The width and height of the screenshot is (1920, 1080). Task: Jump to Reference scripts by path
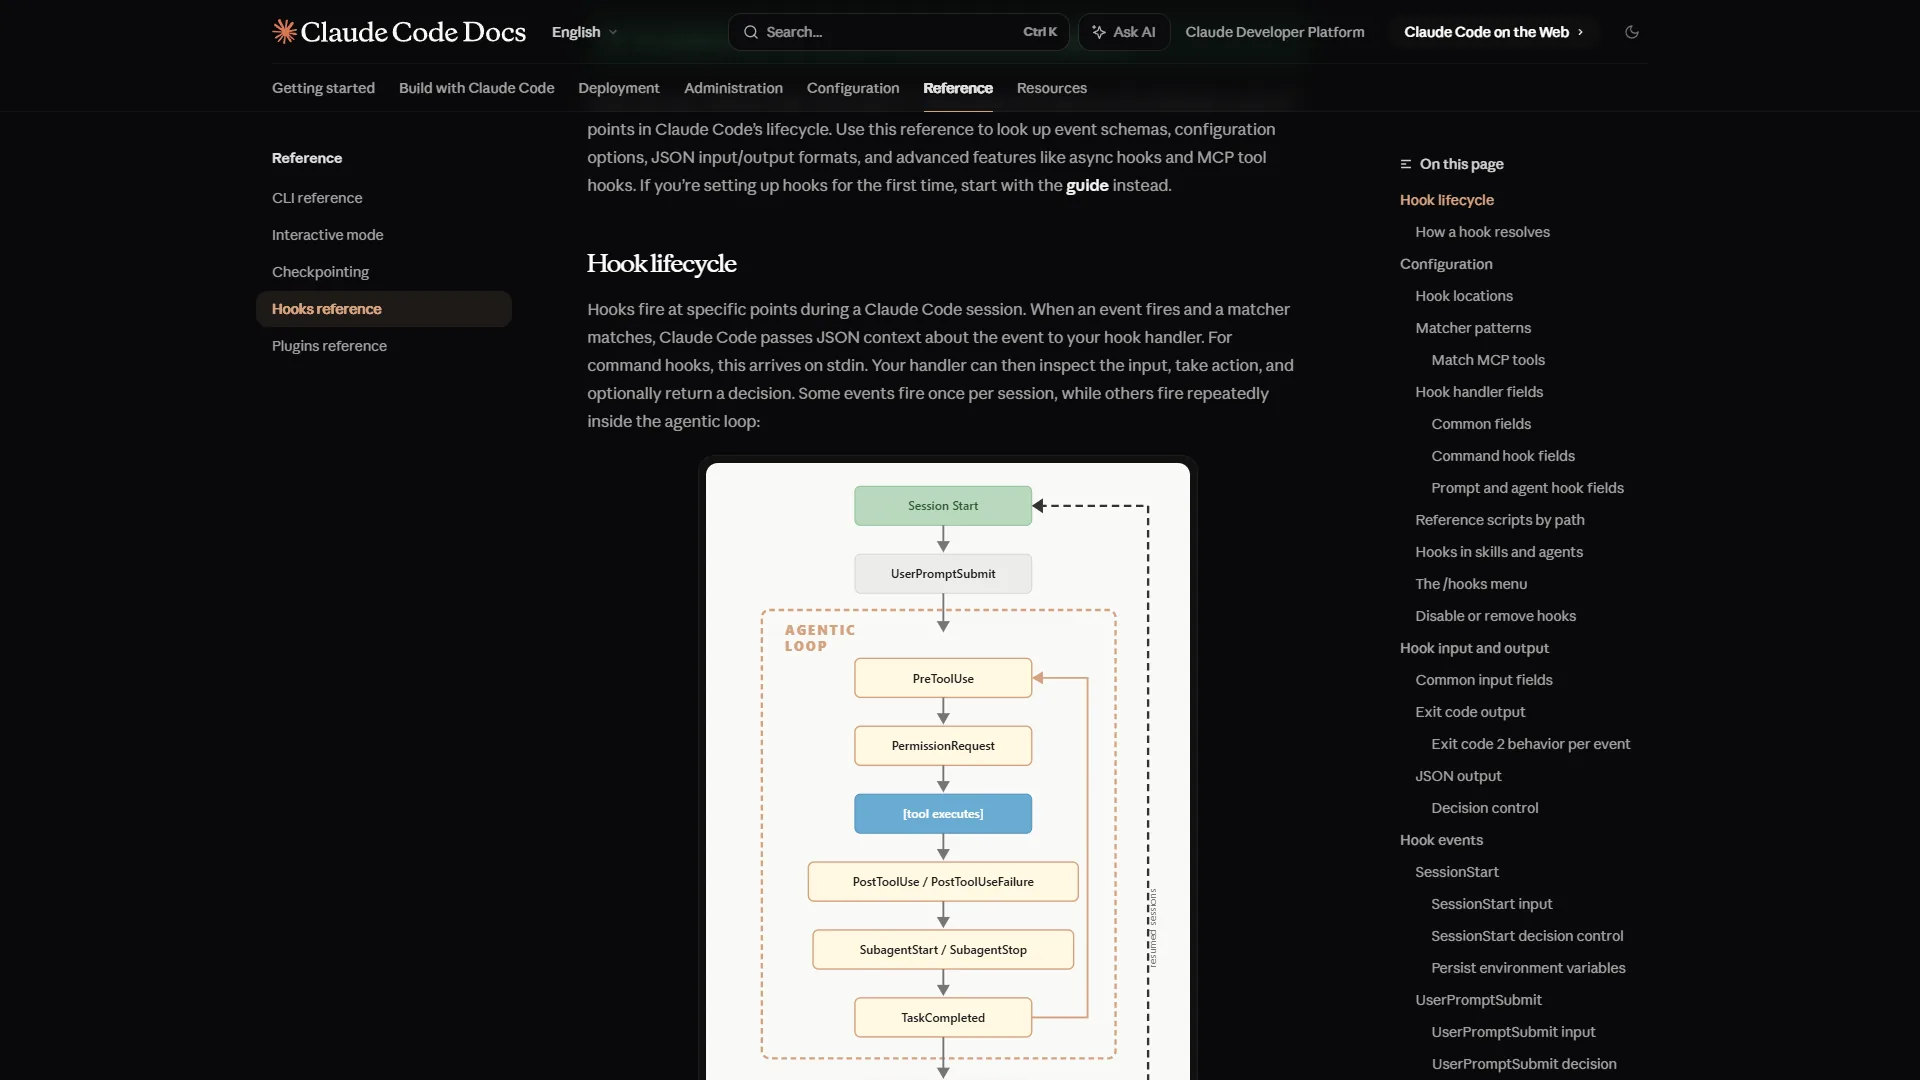(1500, 520)
